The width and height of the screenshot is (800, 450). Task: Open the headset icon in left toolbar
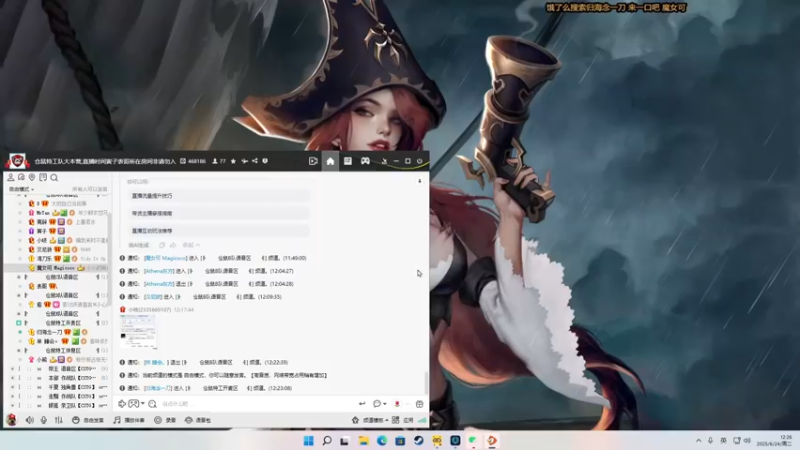21,177
